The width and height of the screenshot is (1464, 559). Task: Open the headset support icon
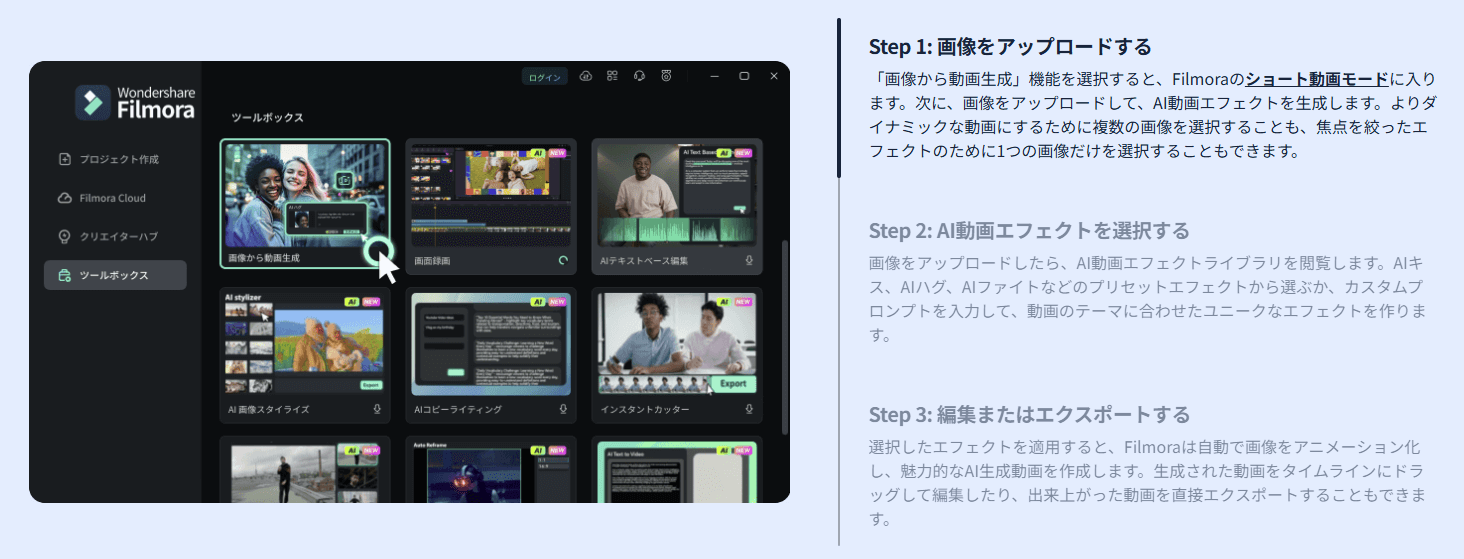click(639, 76)
